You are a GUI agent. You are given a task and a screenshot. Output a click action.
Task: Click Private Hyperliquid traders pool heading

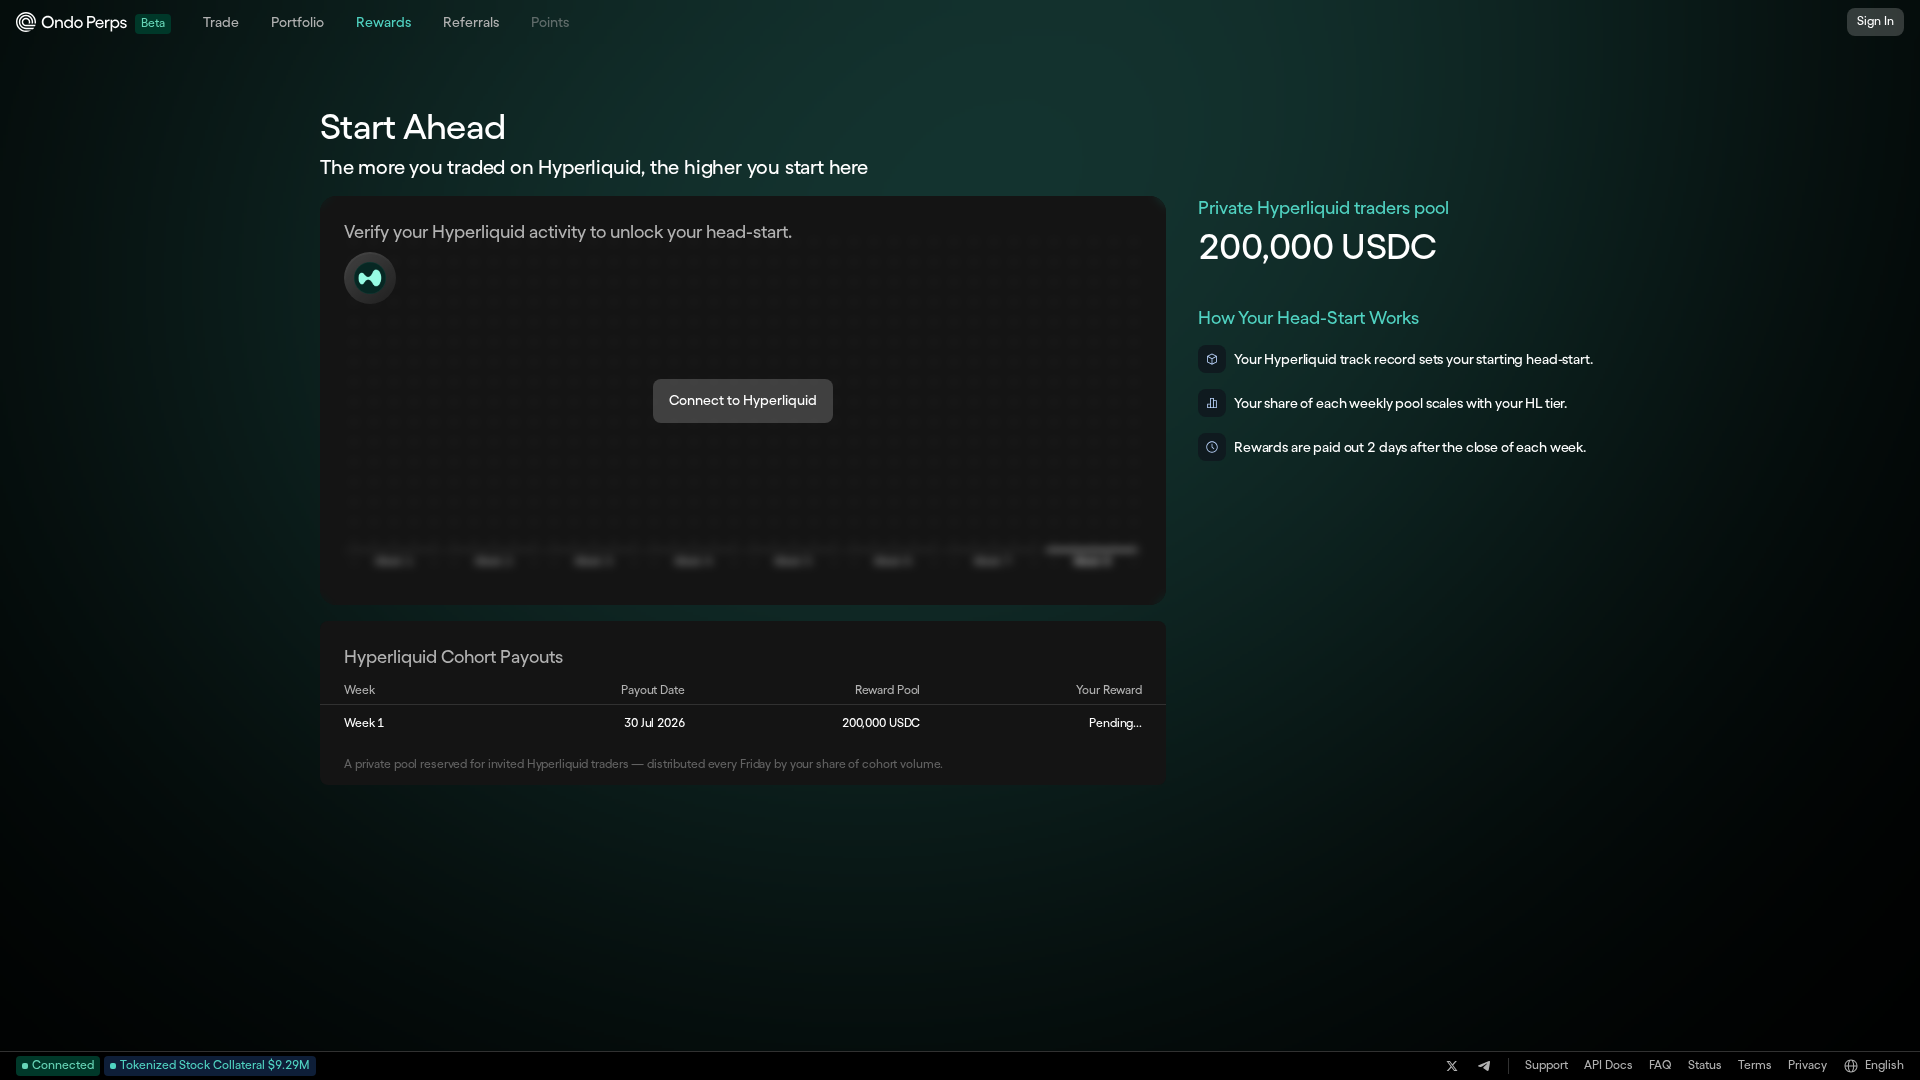coord(1323,208)
